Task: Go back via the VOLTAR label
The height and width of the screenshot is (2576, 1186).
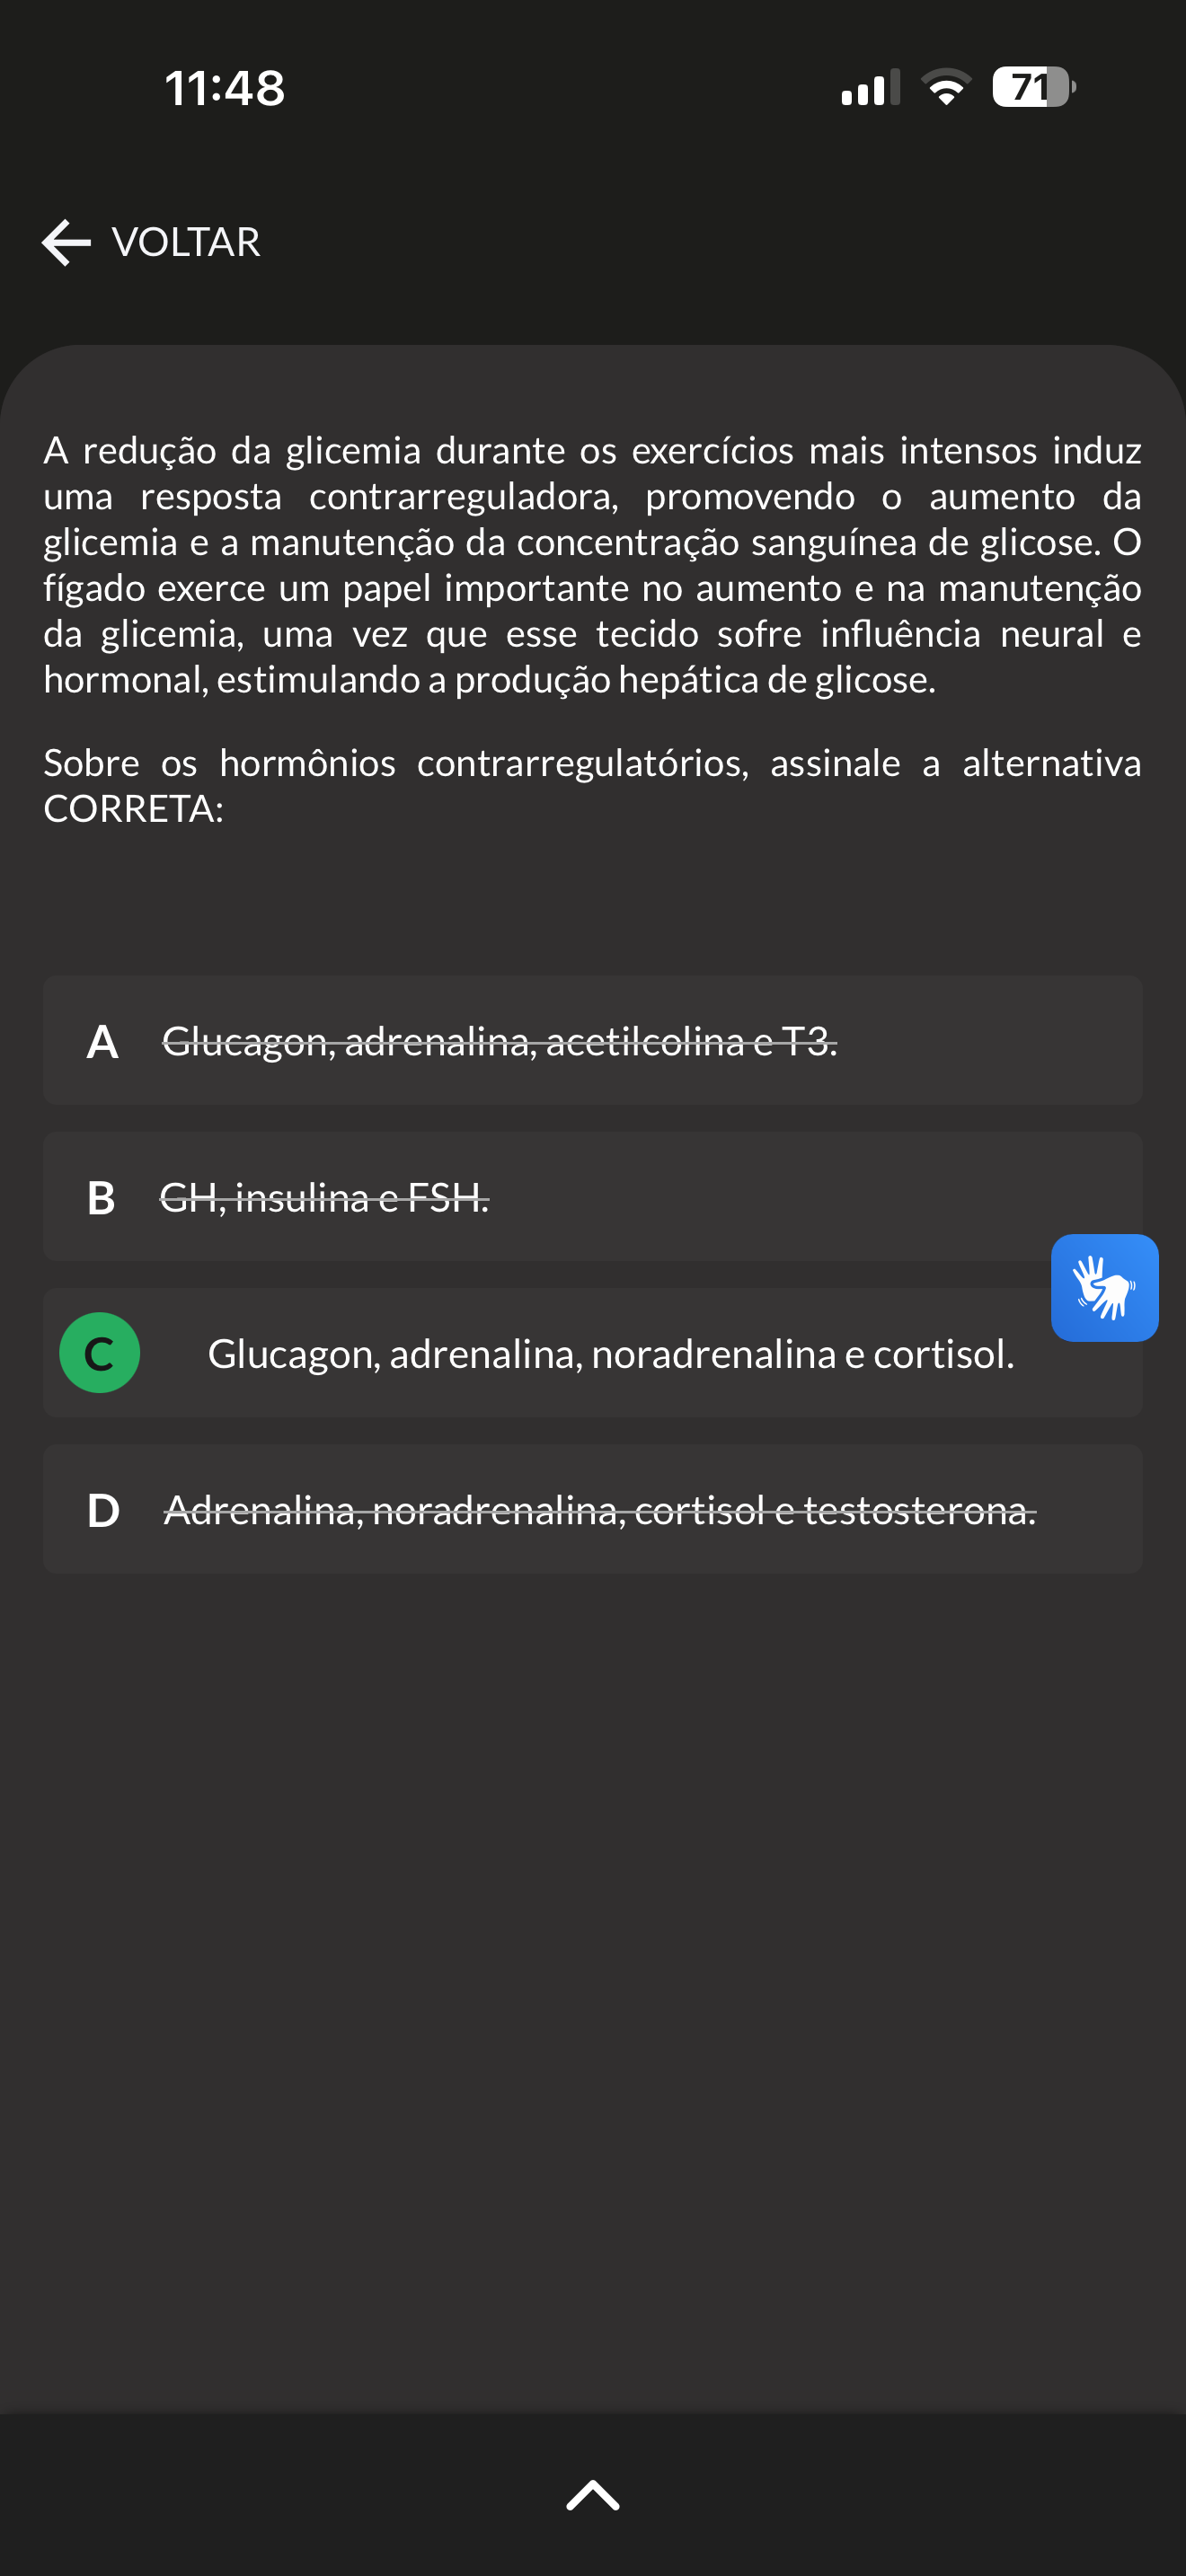Action: click(186, 243)
